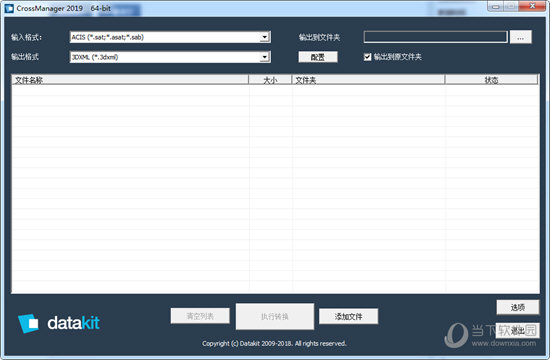Screen dimensions: 550x360
Task: Click the CrossManager title bar app icon
Action: tap(9, 8)
